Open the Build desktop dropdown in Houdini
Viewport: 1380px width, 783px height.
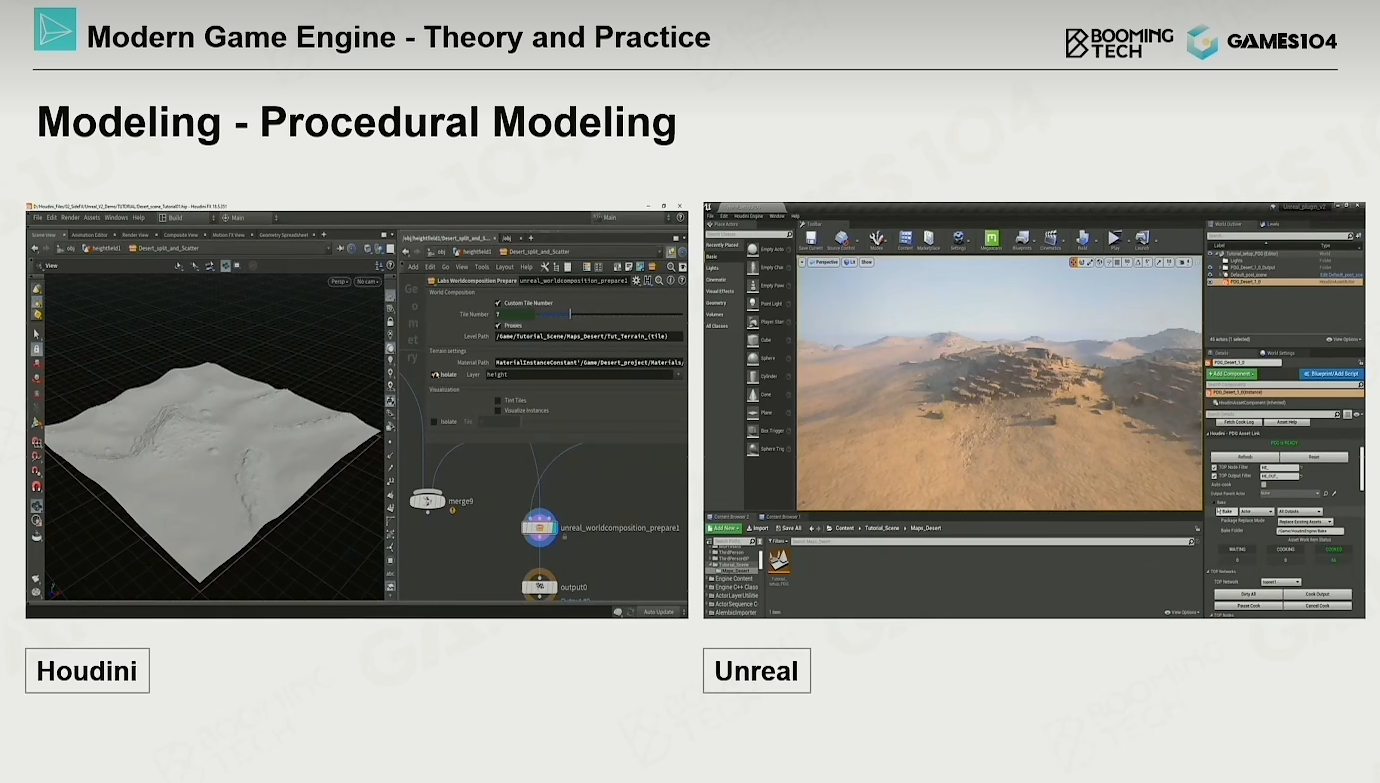pyautogui.click(x=187, y=217)
